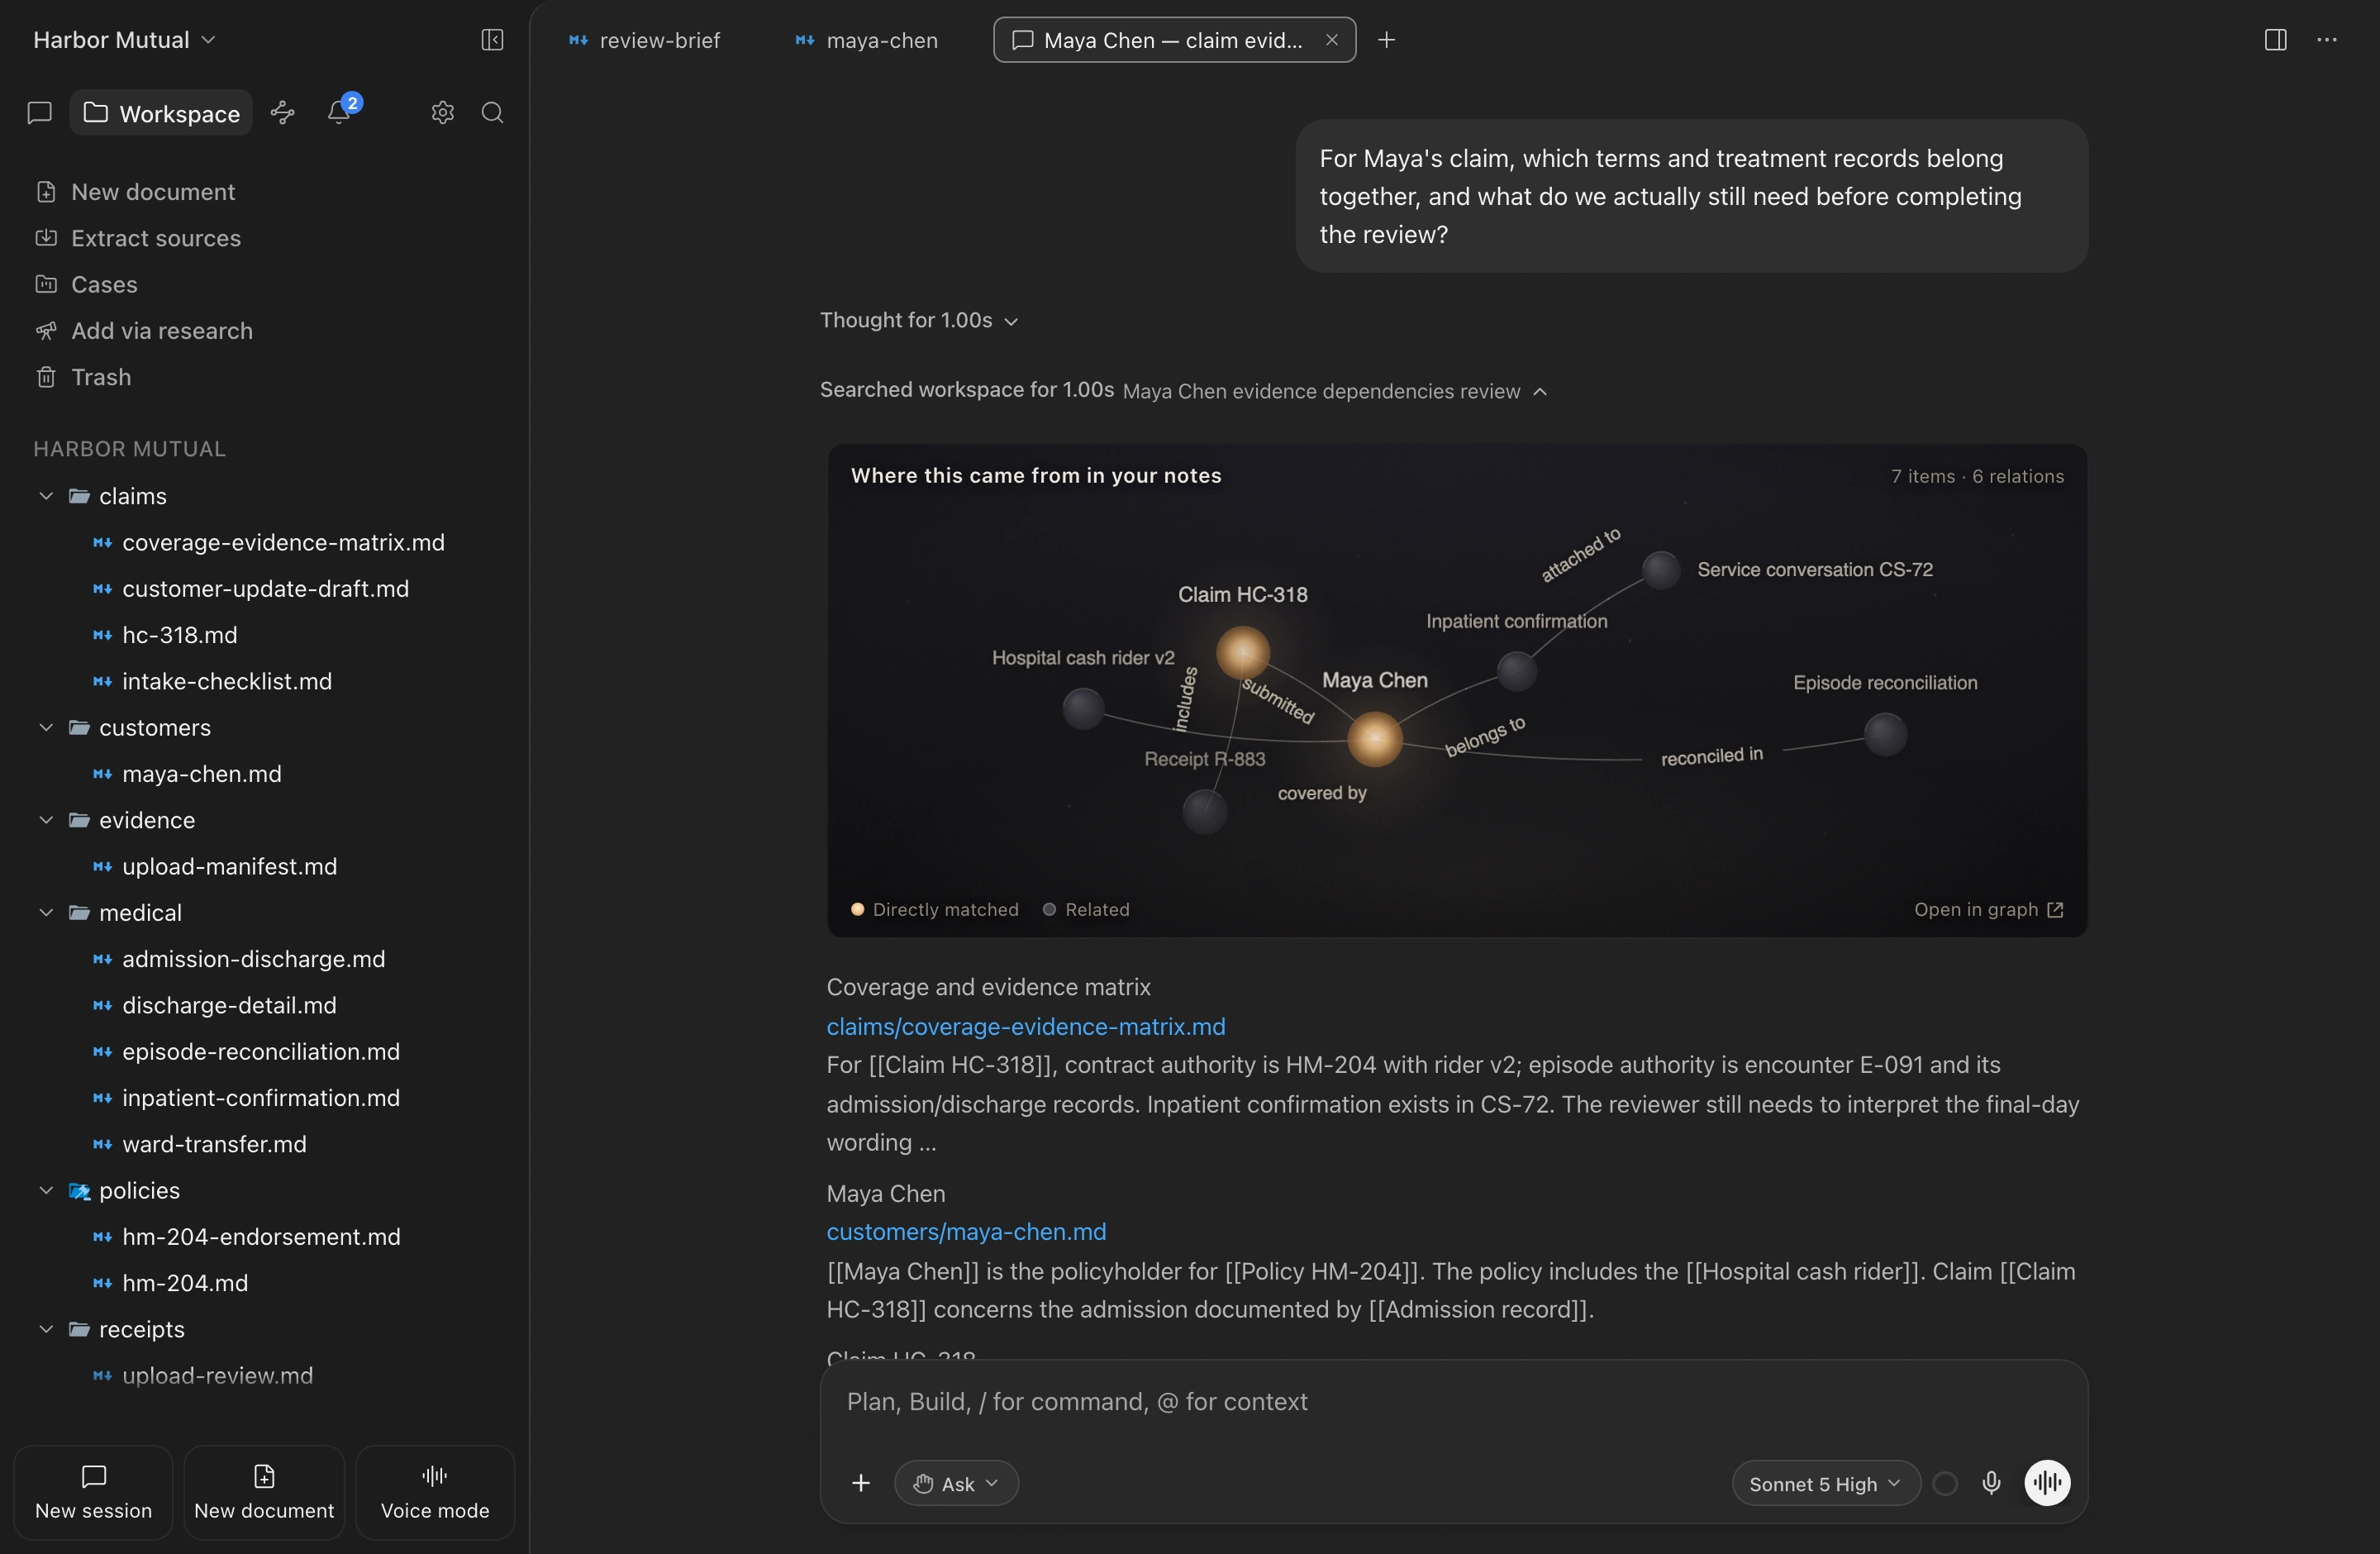Viewport: 2380px width, 1554px height.
Task: Toggle the right side panel layout icon
Action: click(x=2275, y=40)
